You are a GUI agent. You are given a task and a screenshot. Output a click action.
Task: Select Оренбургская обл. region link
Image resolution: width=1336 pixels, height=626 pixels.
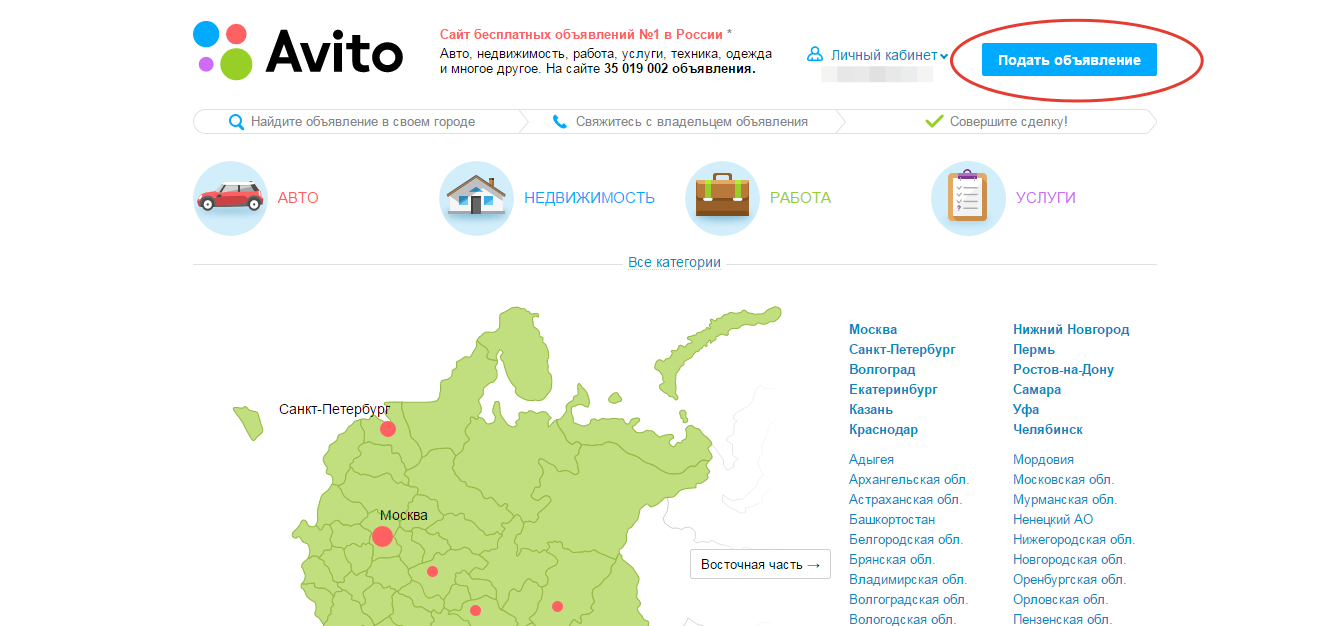point(1069,579)
